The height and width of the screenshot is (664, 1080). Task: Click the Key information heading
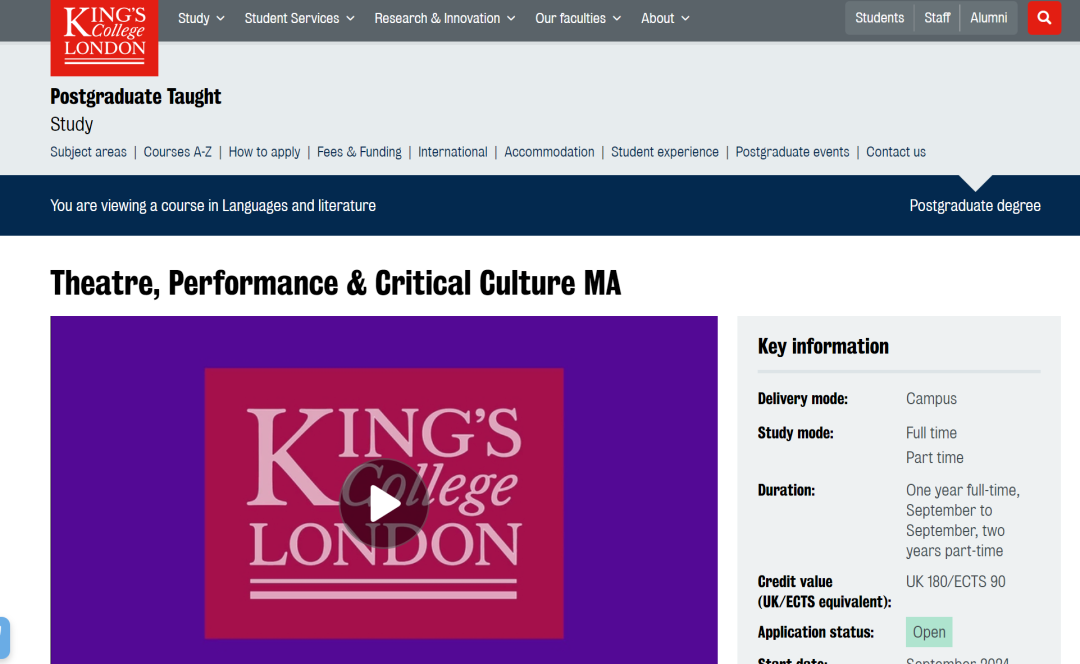(823, 346)
